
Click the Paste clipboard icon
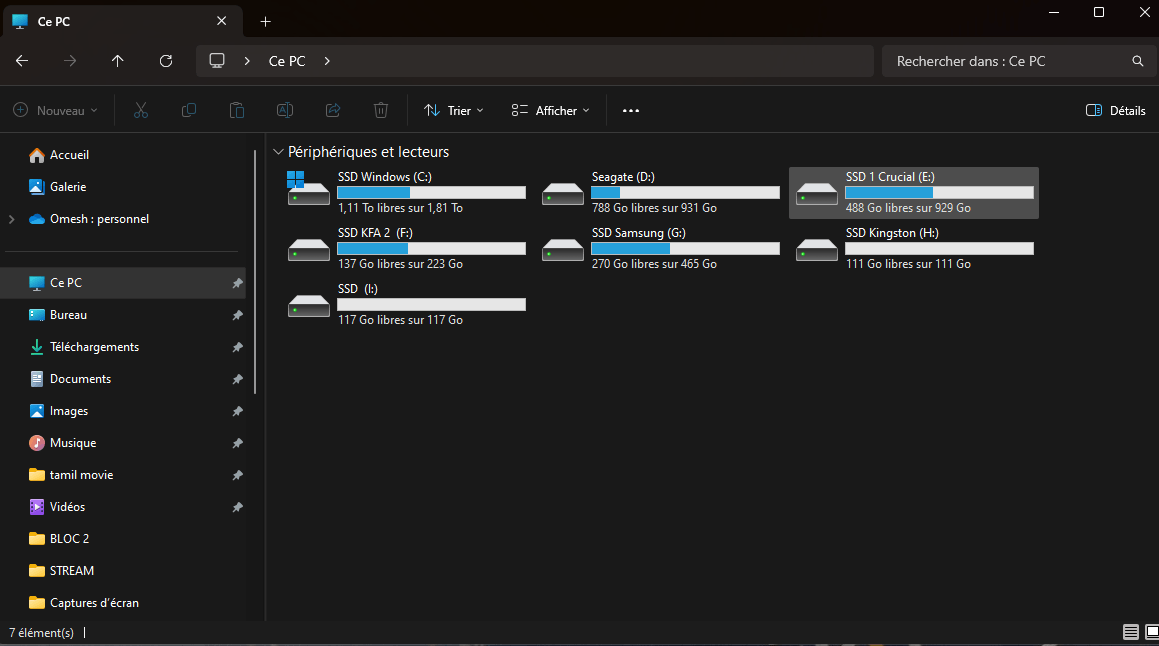pos(237,110)
